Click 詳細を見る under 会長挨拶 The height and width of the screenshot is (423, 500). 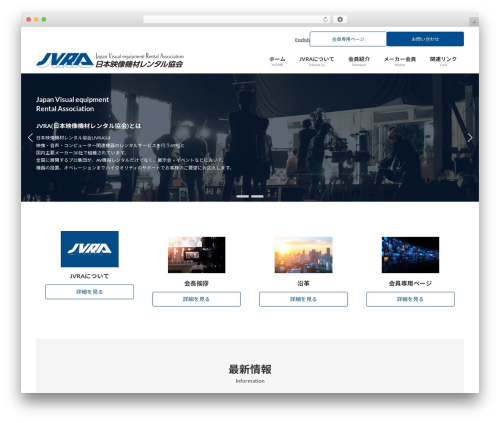(197, 299)
